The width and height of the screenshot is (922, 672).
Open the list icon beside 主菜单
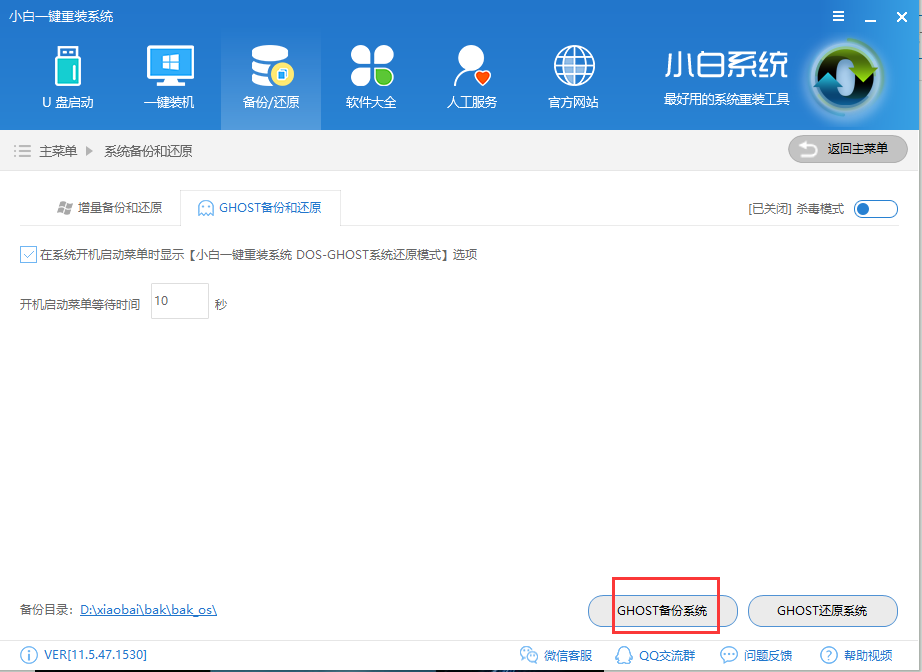point(22,149)
